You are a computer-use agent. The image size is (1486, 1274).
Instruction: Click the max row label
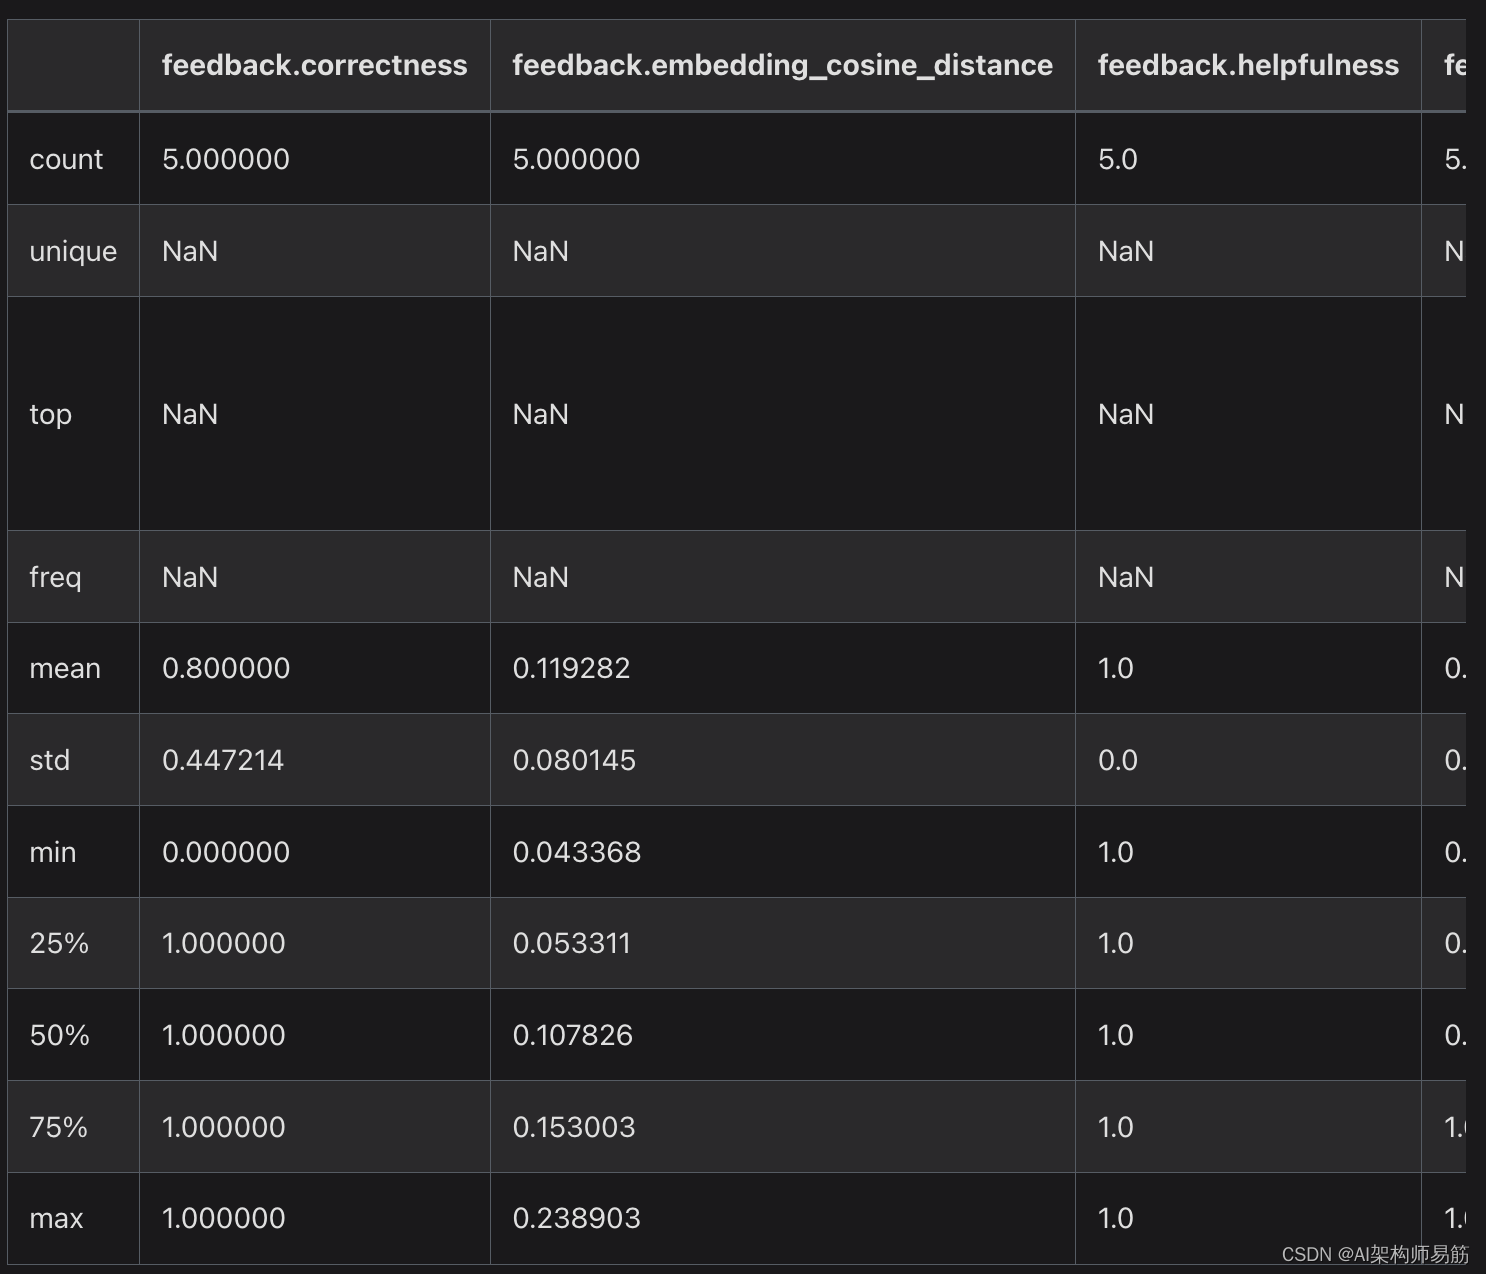click(56, 1218)
